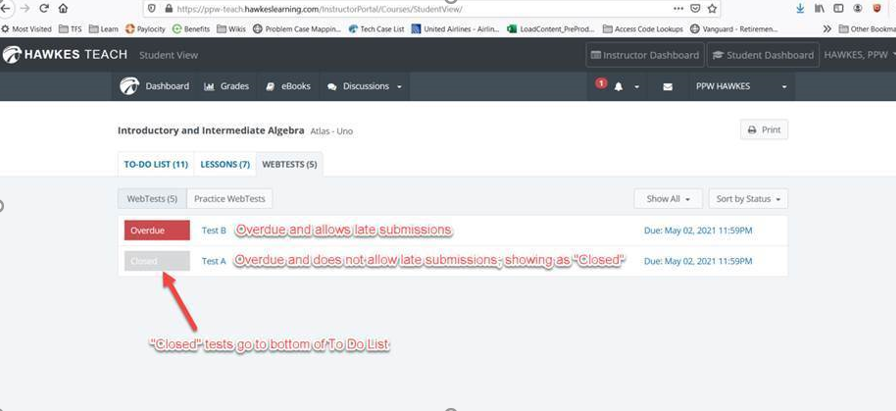Viewport: 896px width, 411px height.
Task: Click the red Overdue status badge
Action: [x=157, y=230]
